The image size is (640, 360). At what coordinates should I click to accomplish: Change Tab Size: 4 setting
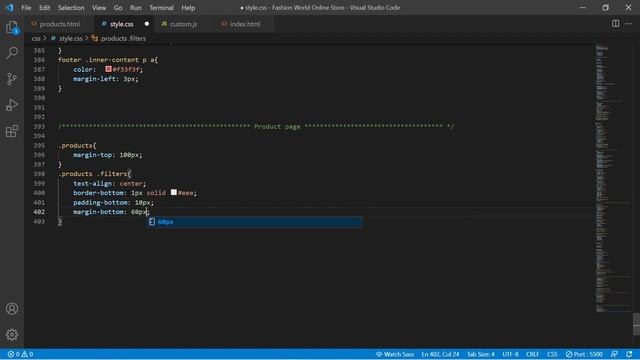481,354
